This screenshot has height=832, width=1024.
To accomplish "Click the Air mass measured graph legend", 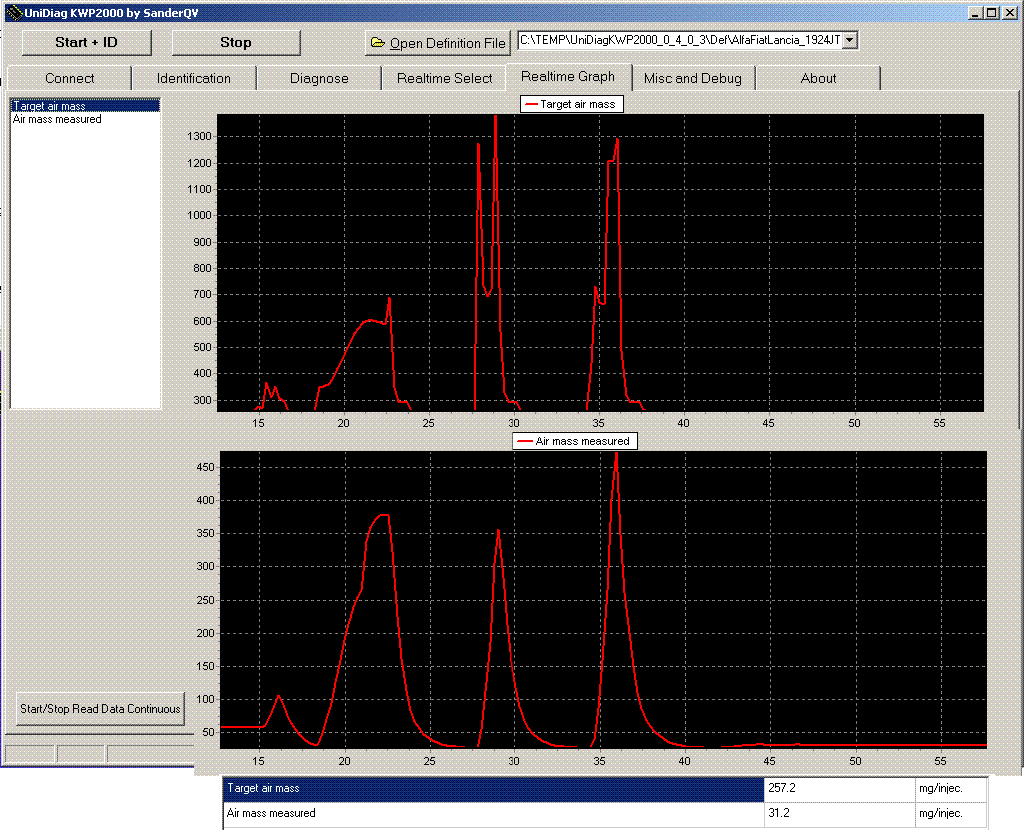I will click(575, 441).
